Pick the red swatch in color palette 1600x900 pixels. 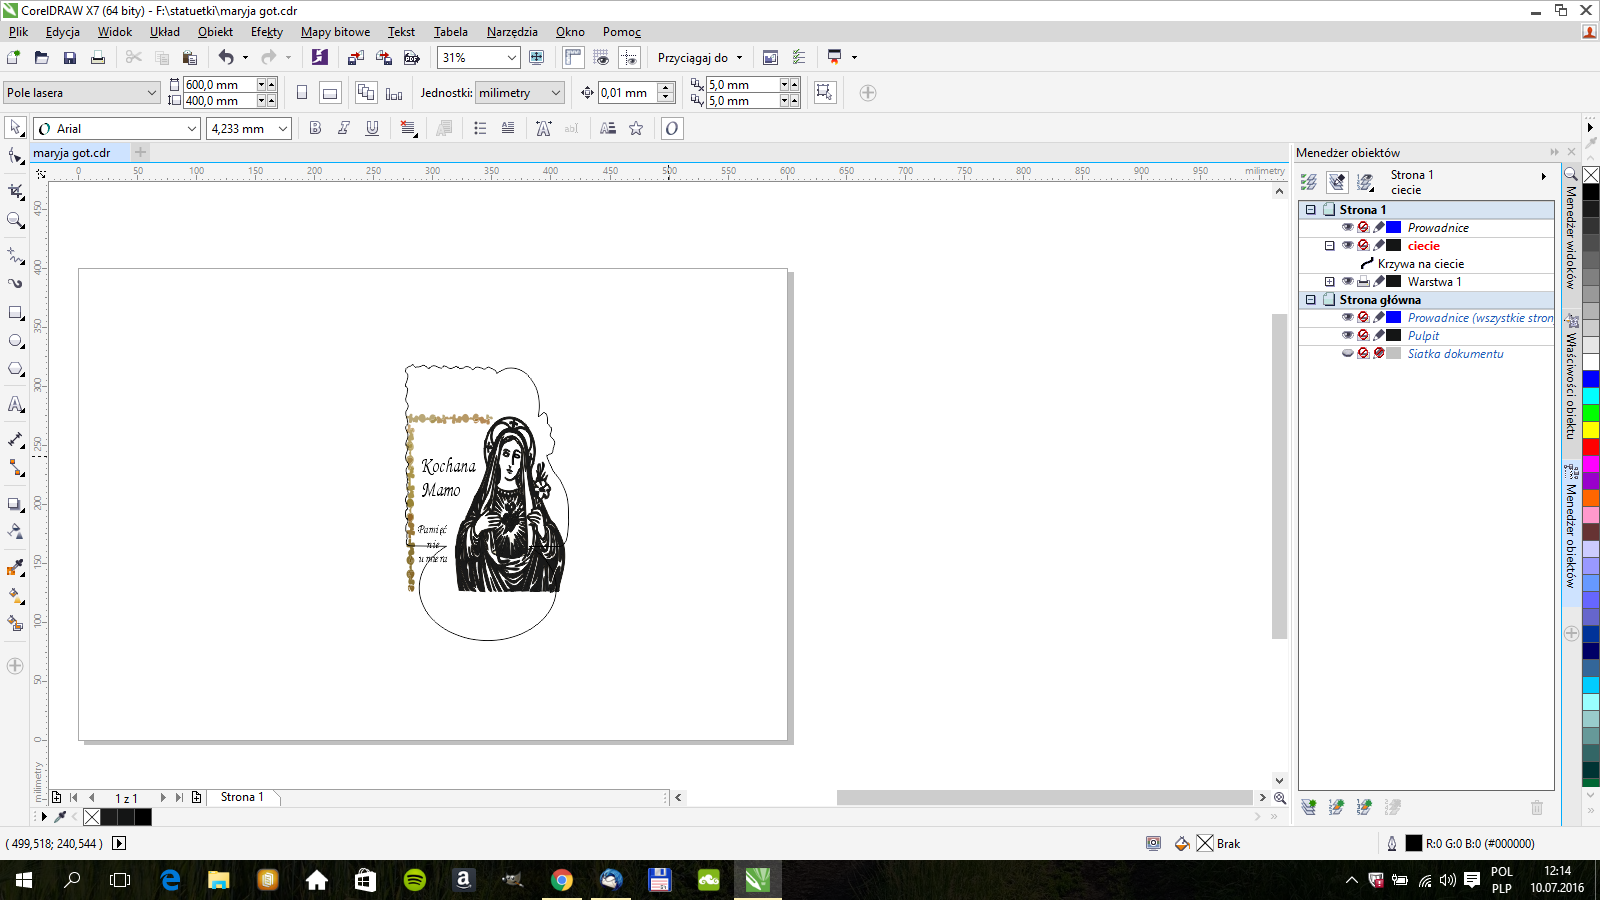1590,447
